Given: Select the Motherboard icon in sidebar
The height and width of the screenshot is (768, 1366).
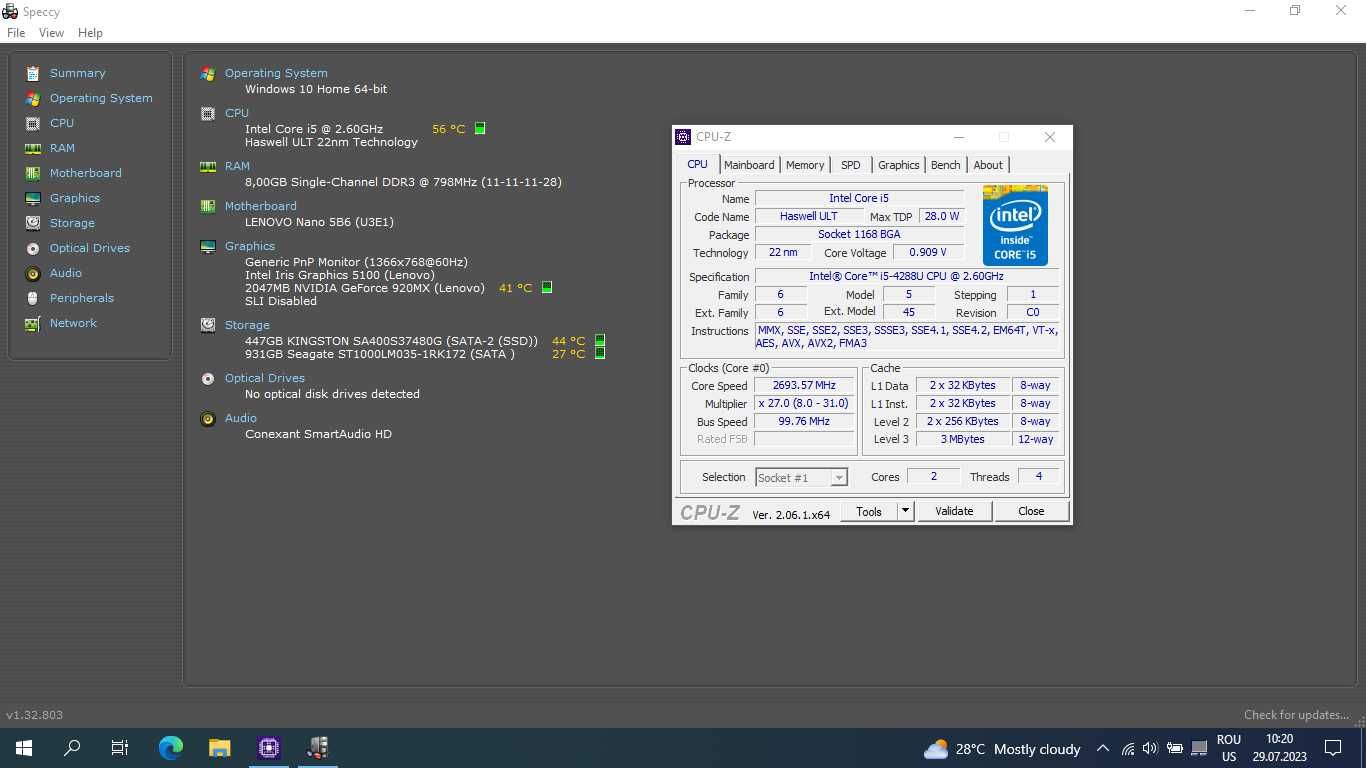Looking at the screenshot, I should click(x=33, y=173).
